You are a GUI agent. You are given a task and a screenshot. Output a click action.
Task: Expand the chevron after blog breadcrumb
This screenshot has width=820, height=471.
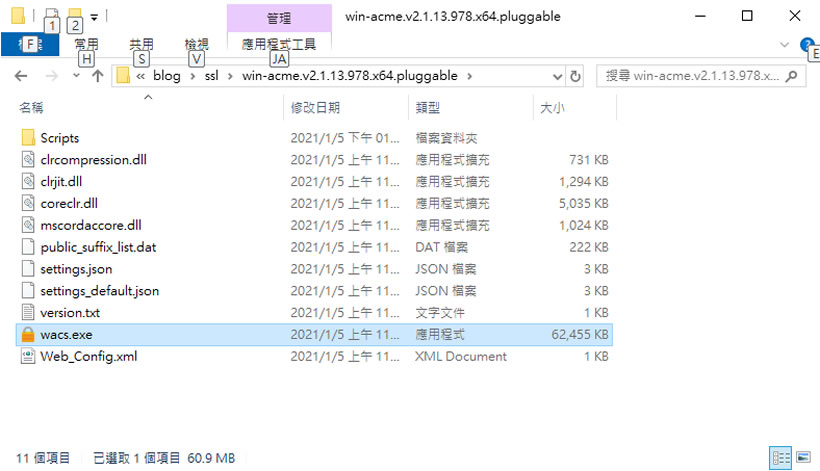pos(193,77)
